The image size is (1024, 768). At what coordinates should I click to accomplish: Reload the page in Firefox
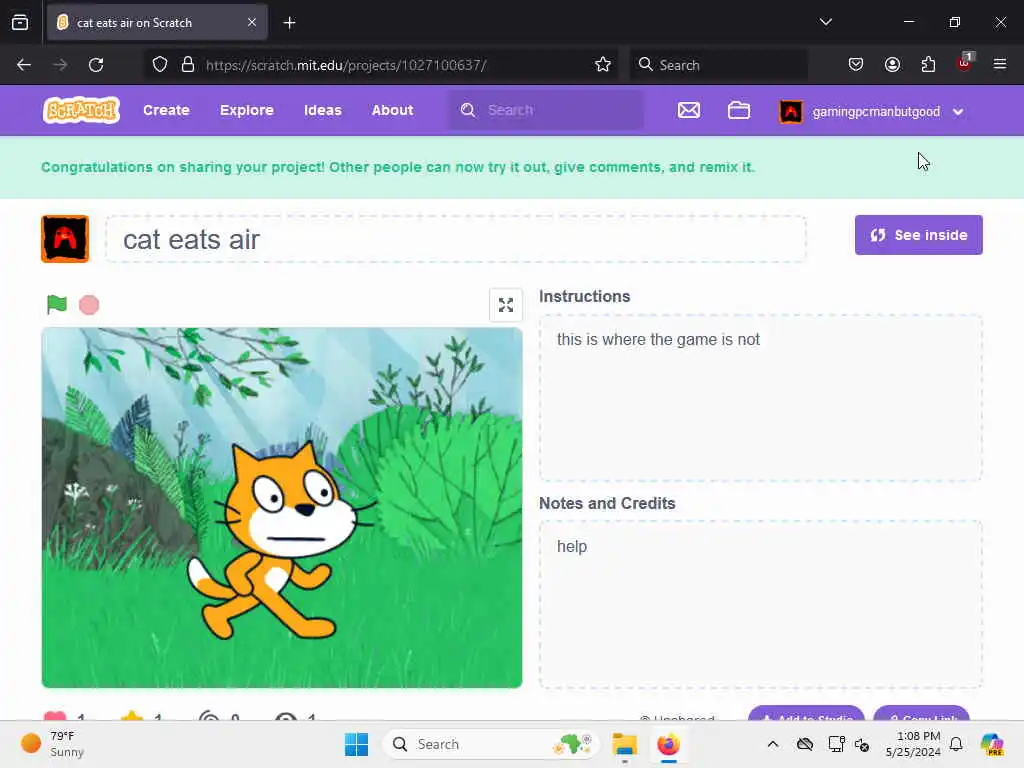pyautogui.click(x=96, y=65)
